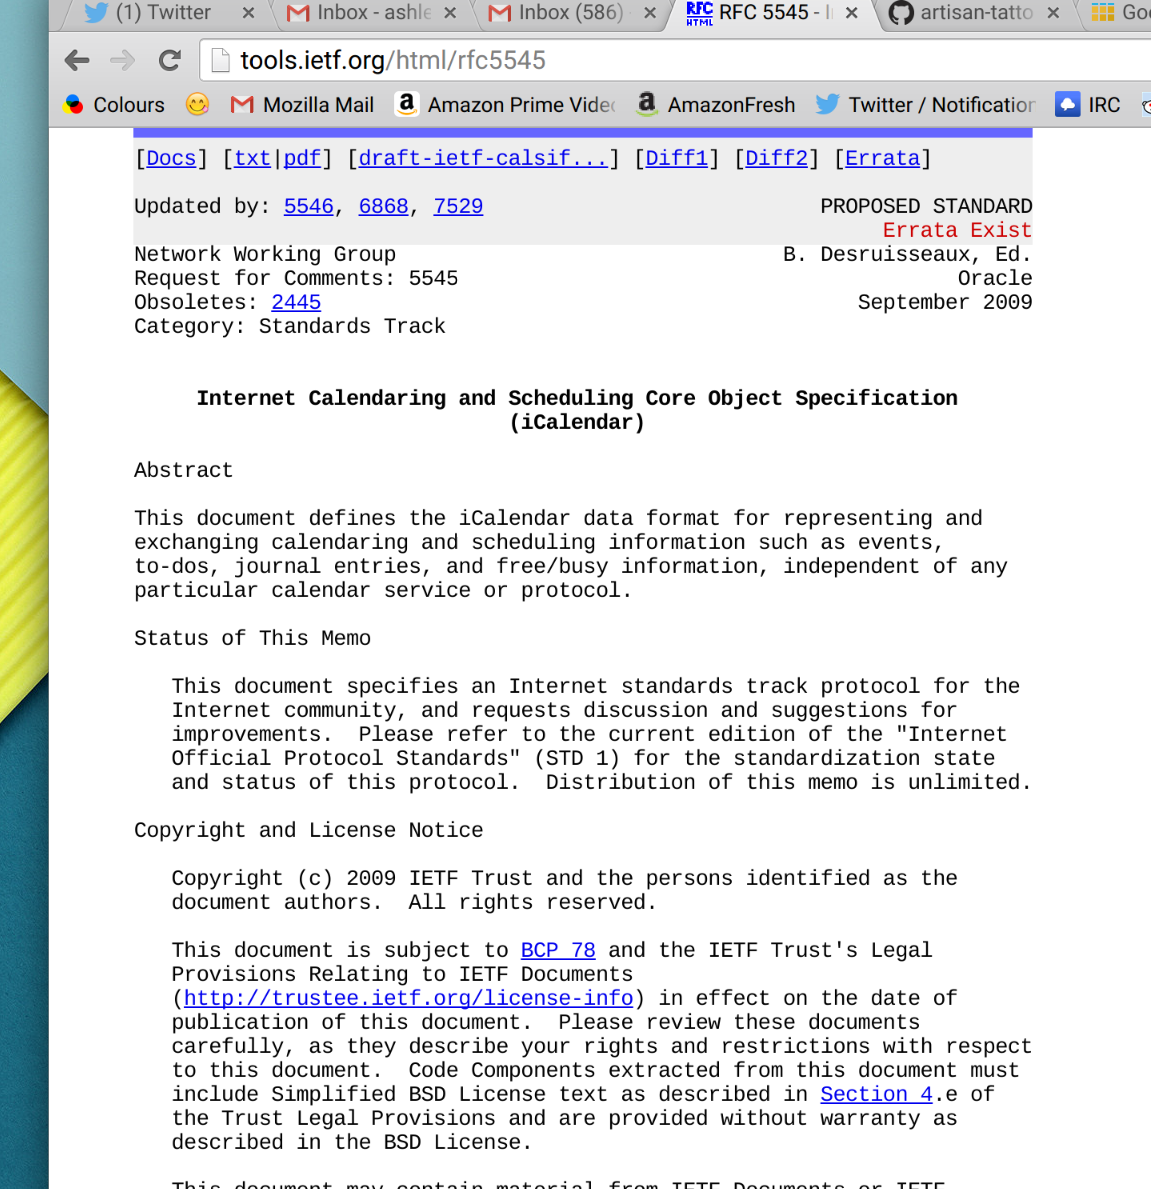The image size is (1151, 1189).
Task: Close the Inbox - ashle tab
Action: pyautogui.click(x=450, y=13)
